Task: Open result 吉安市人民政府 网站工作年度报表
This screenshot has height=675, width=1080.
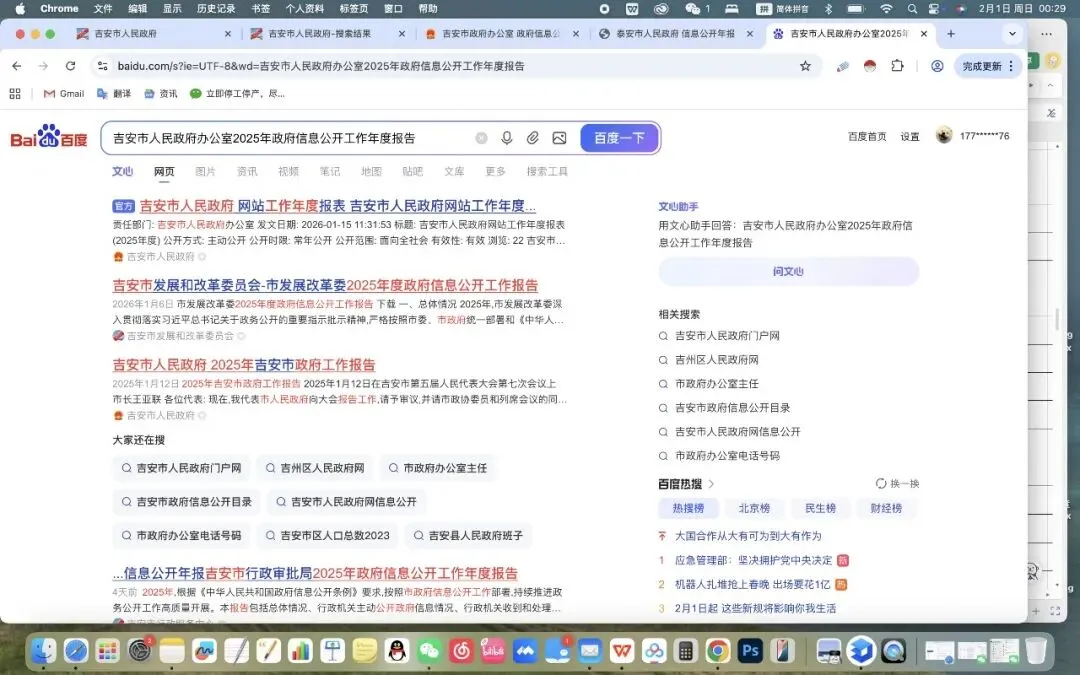Action: (338, 206)
